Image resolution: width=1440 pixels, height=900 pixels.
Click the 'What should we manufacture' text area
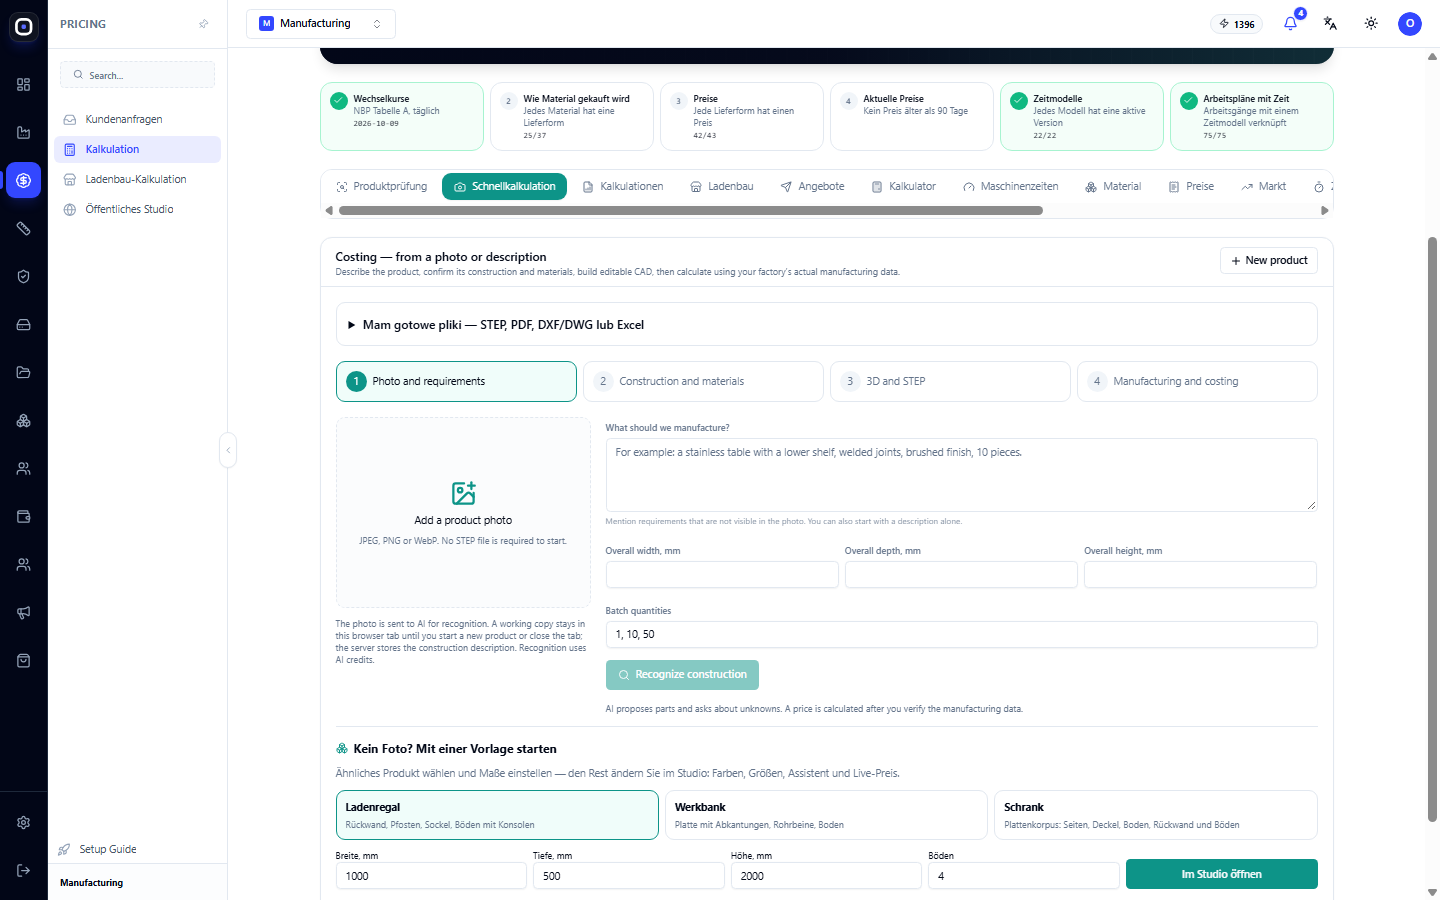coord(961,475)
